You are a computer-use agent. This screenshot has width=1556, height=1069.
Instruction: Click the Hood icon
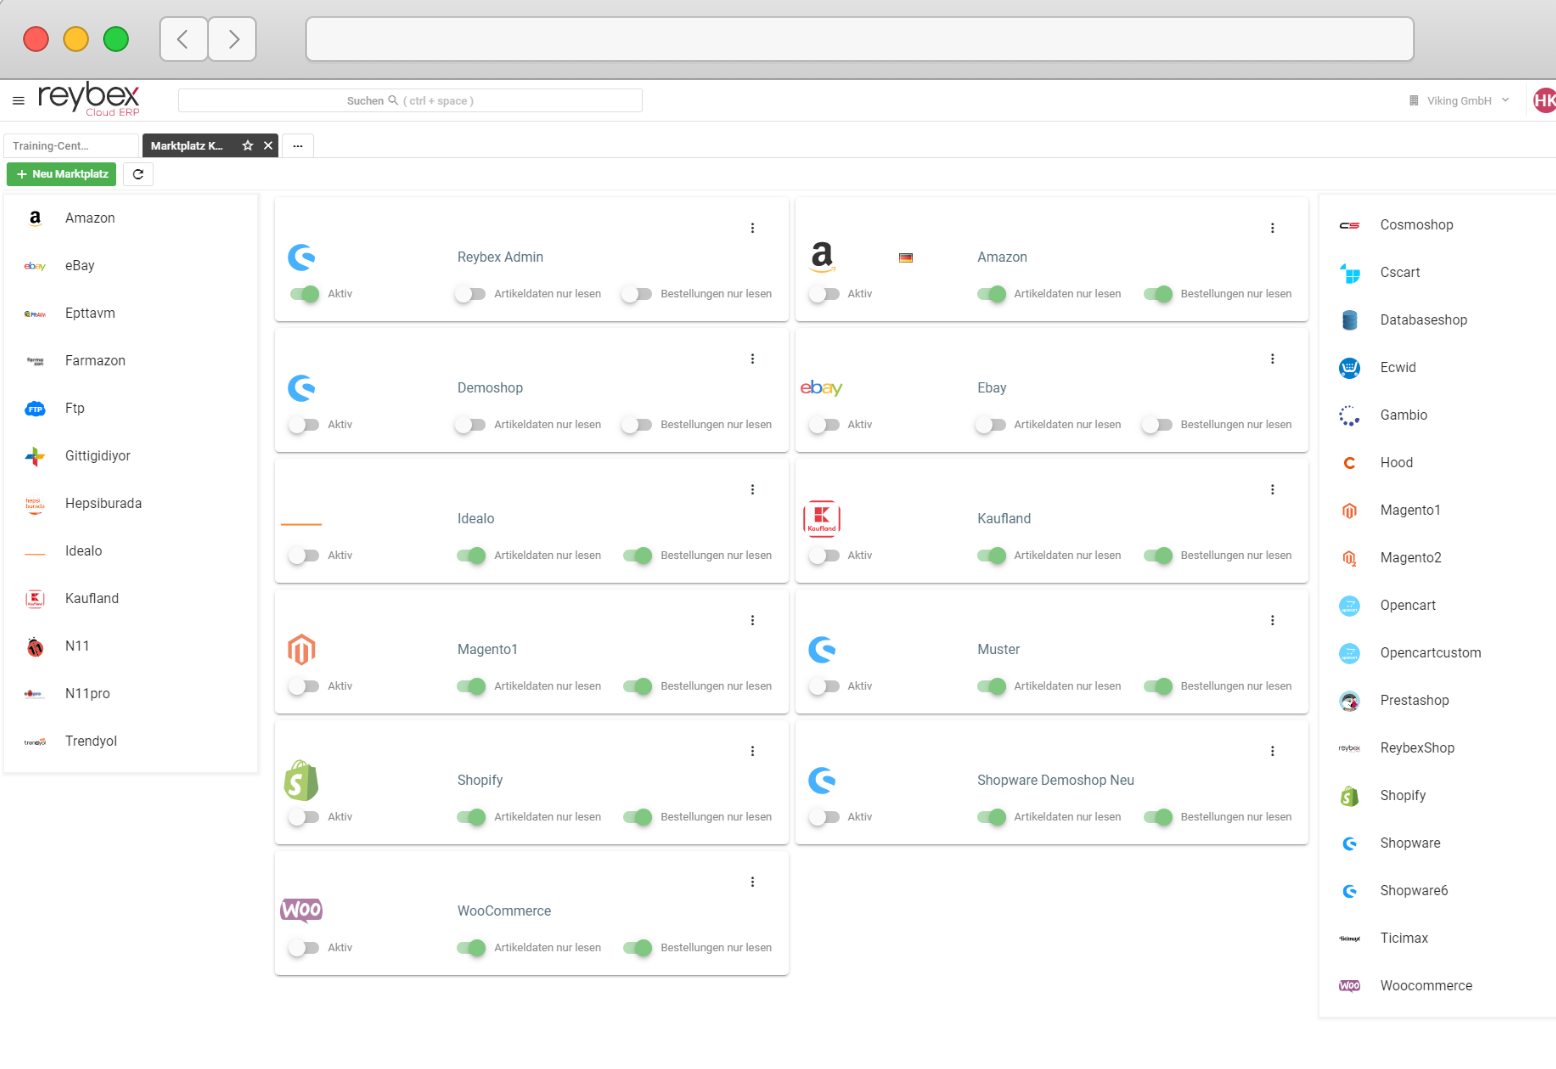pos(1349,463)
